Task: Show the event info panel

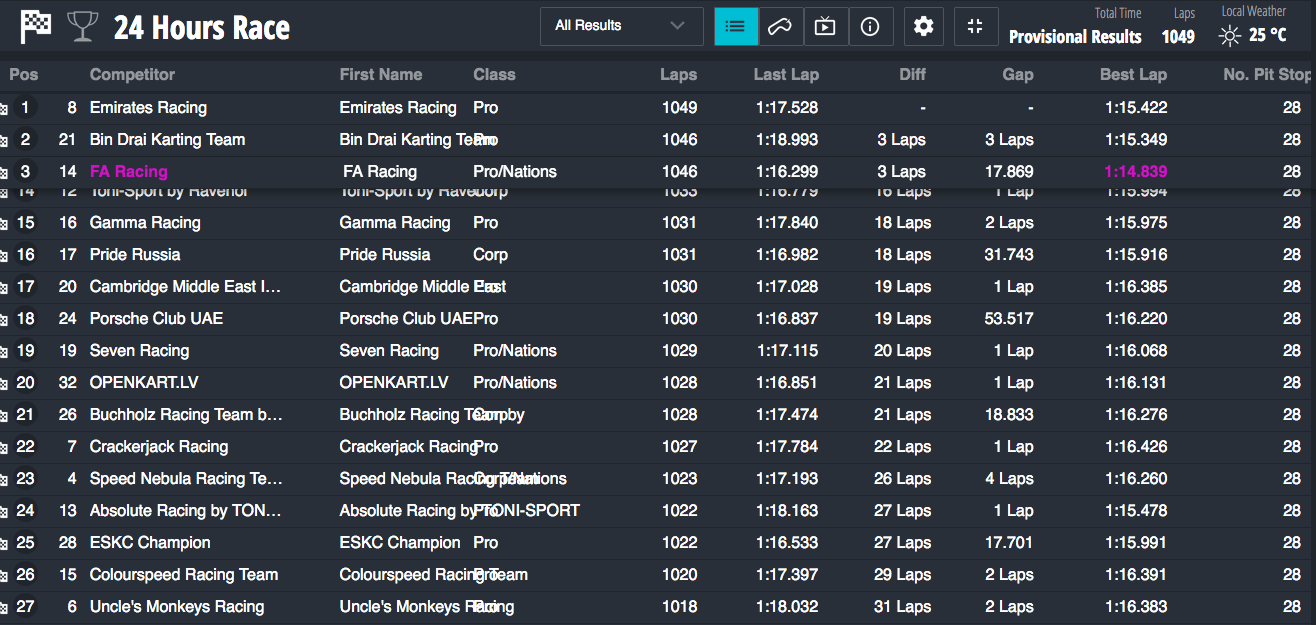Action: tap(870, 27)
